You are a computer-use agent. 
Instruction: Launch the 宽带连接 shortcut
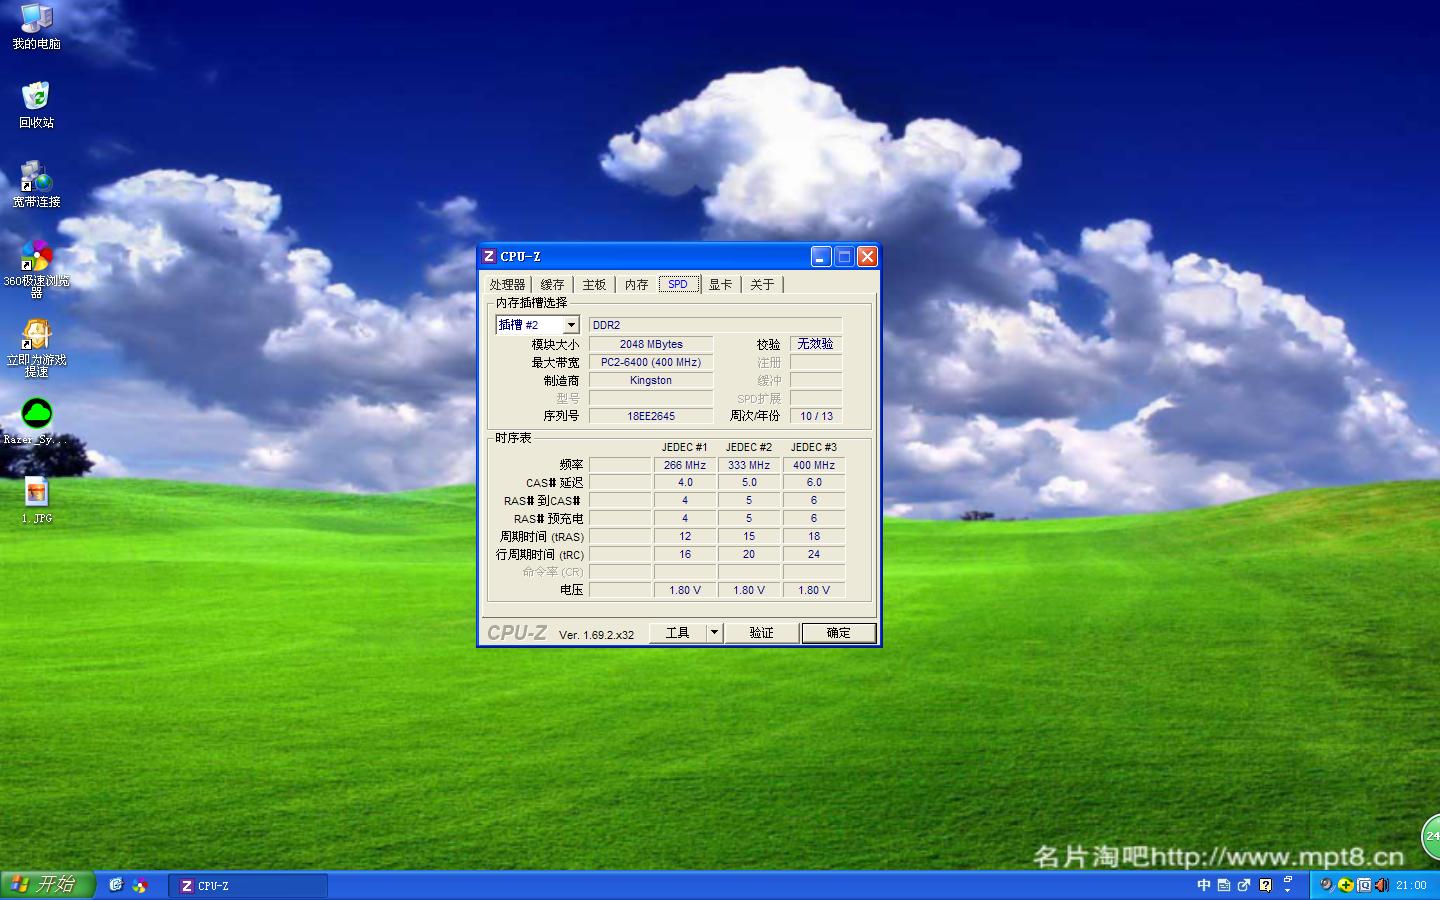pyautogui.click(x=36, y=184)
